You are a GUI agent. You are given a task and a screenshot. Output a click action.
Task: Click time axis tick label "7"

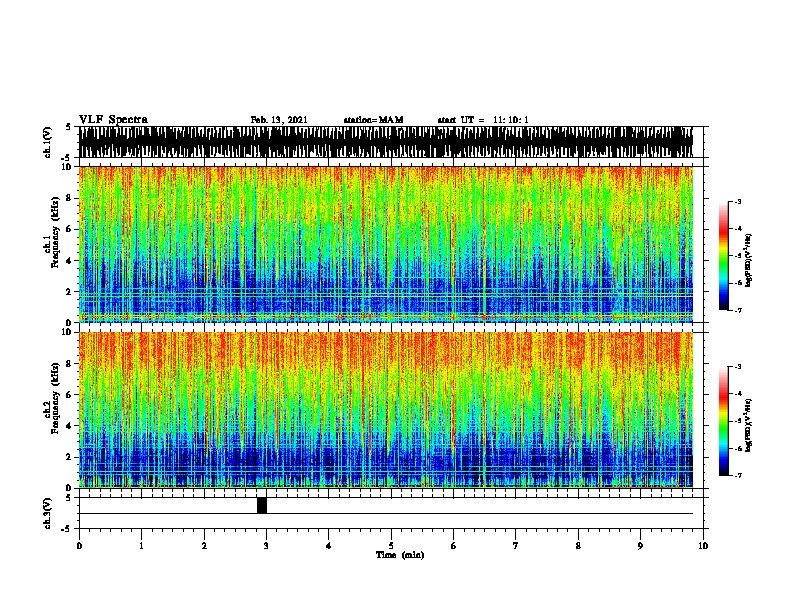point(516,546)
